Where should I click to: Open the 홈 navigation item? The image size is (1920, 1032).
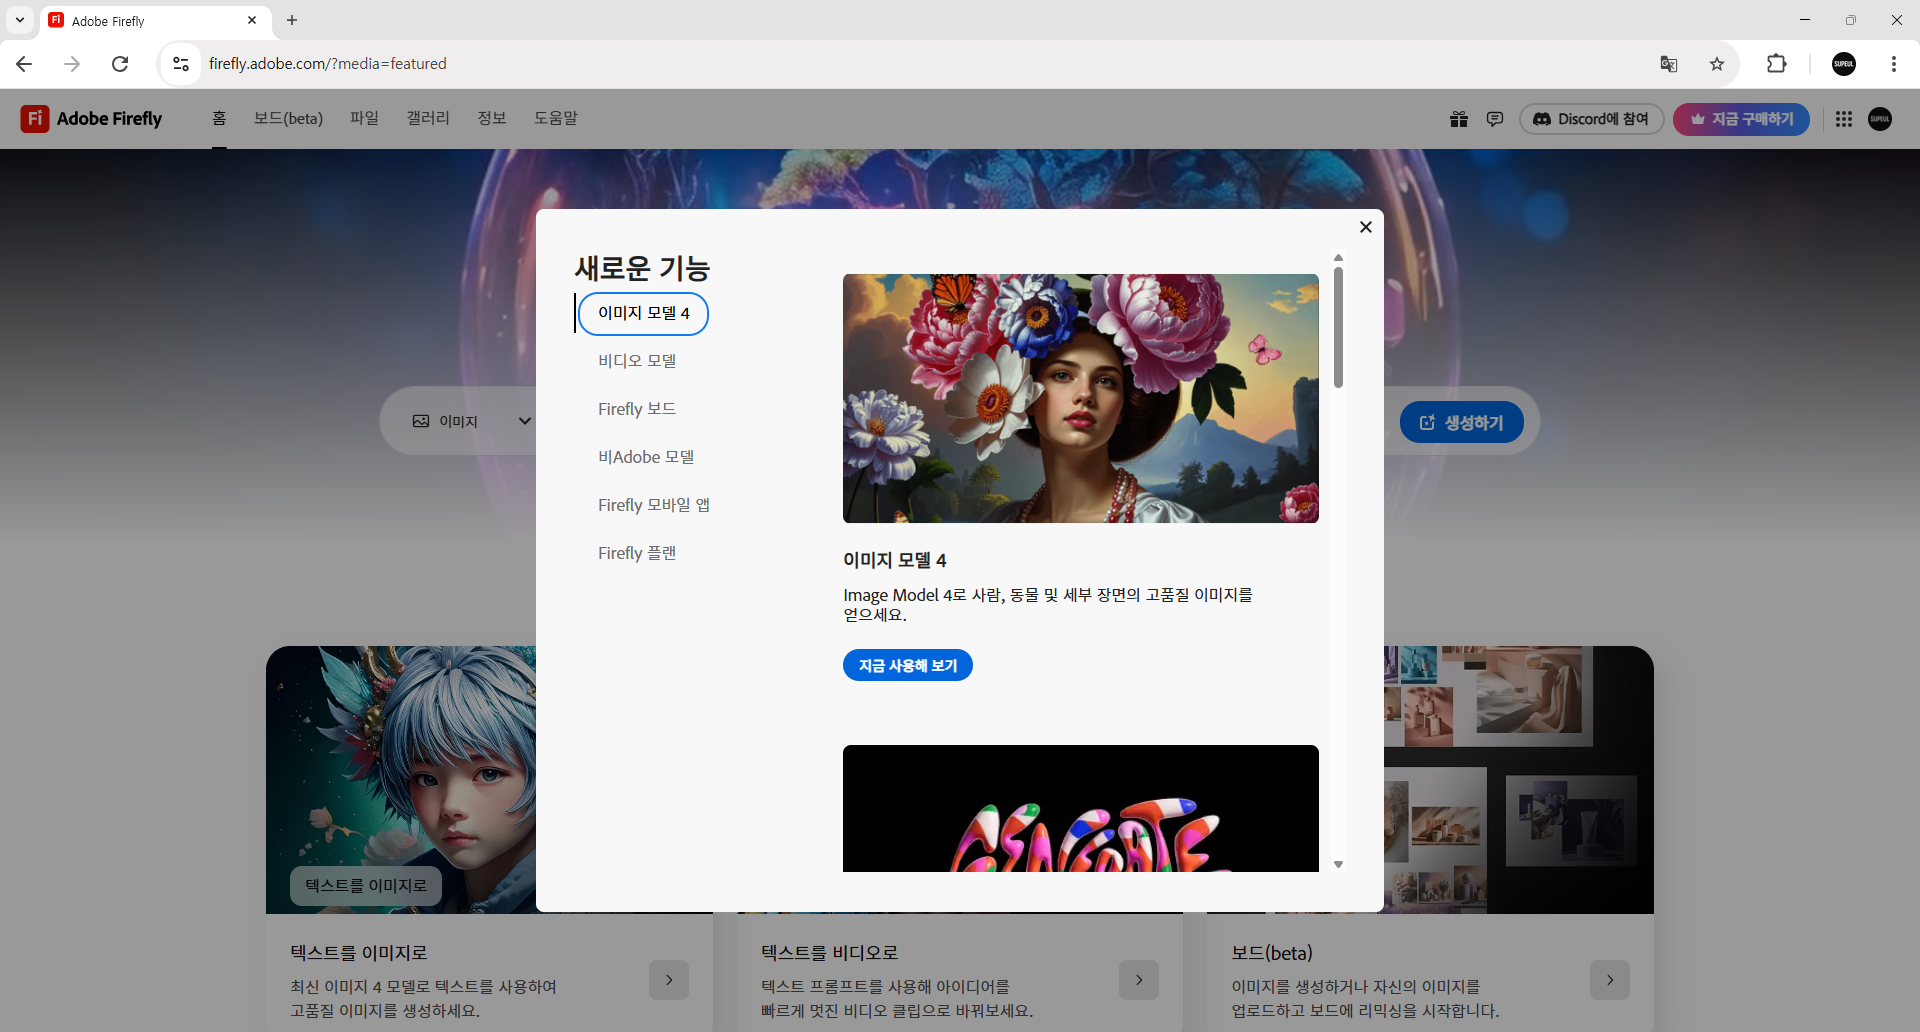(219, 118)
